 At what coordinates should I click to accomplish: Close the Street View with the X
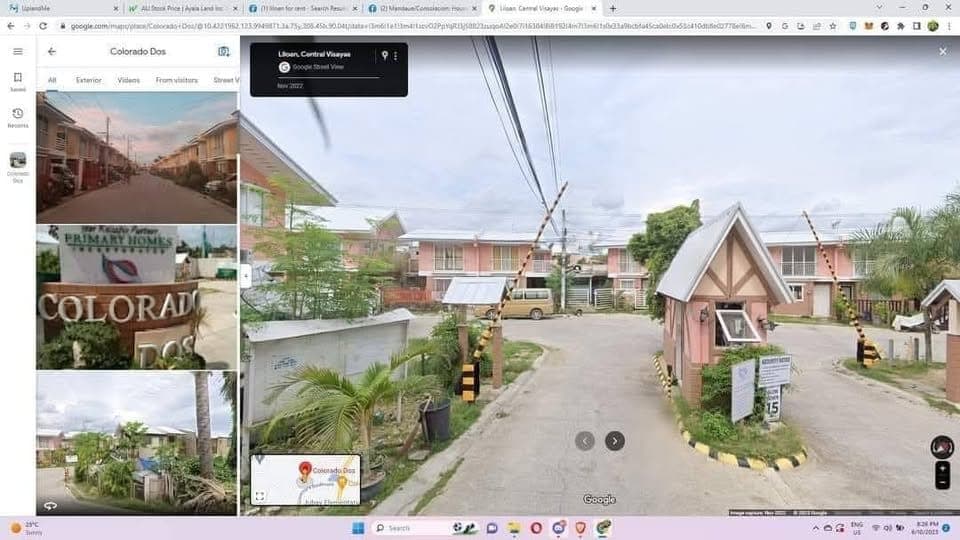943,51
